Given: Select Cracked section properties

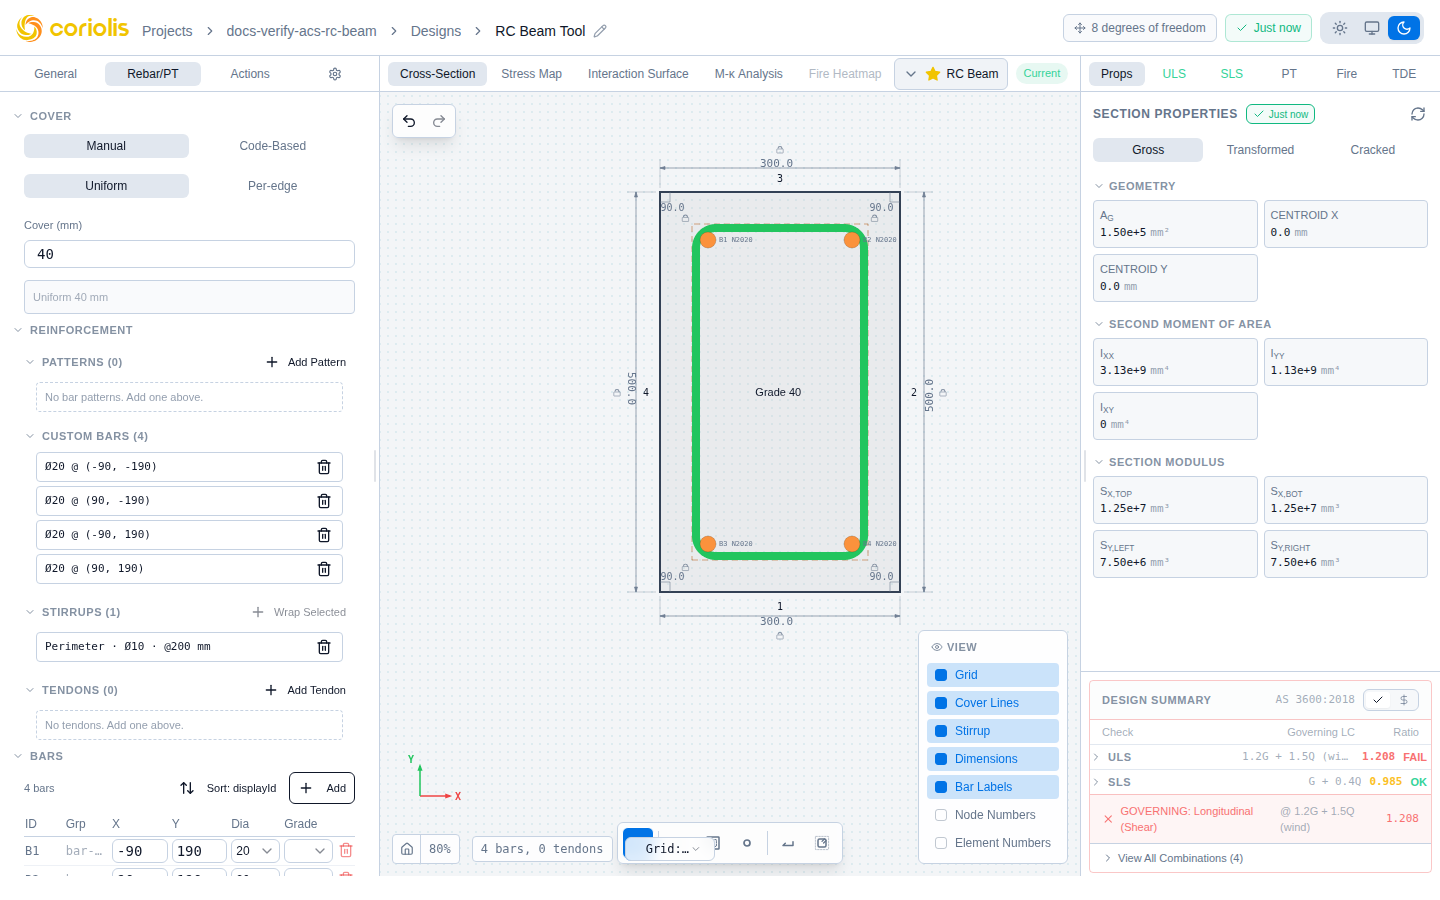Looking at the screenshot, I should pyautogui.click(x=1372, y=150).
